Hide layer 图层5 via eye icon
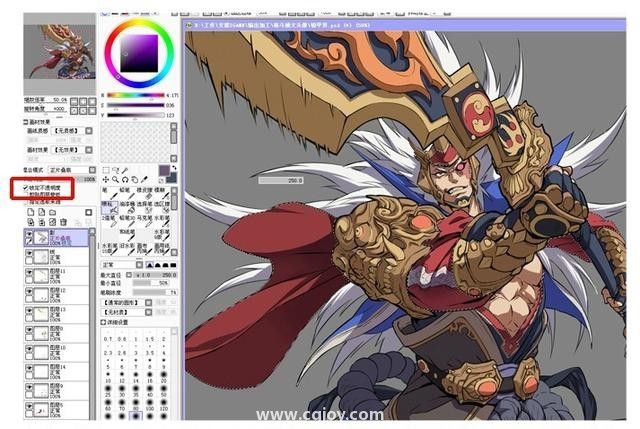 (x=29, y=406)
